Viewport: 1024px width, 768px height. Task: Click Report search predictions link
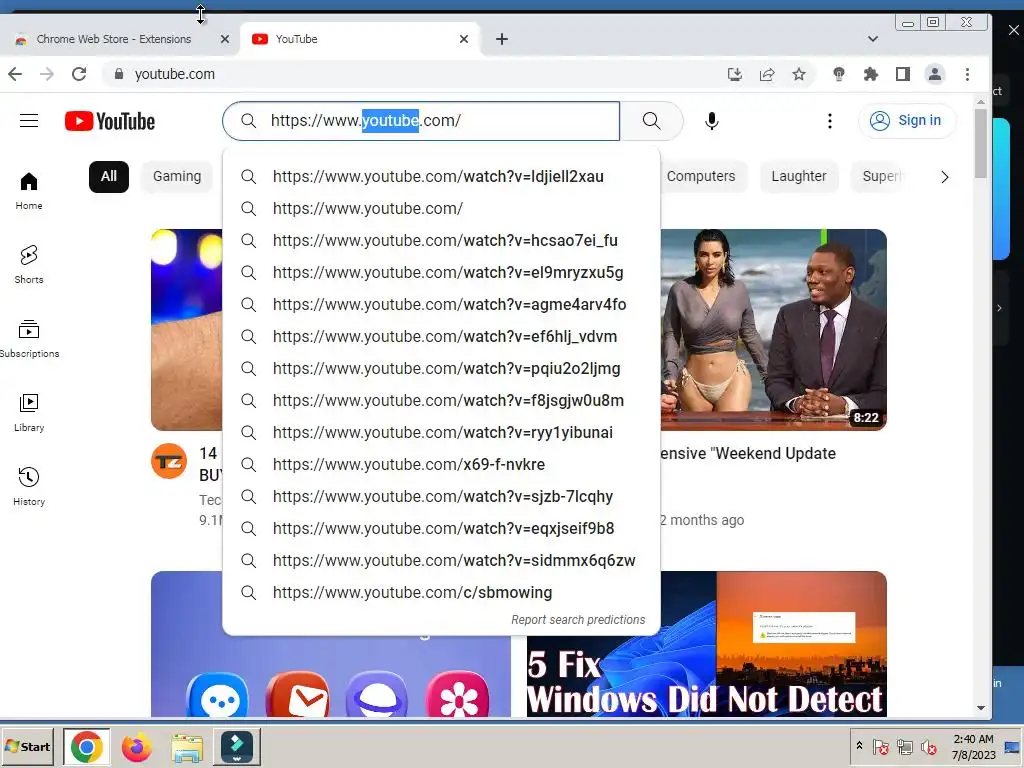(x=578, y=620)
